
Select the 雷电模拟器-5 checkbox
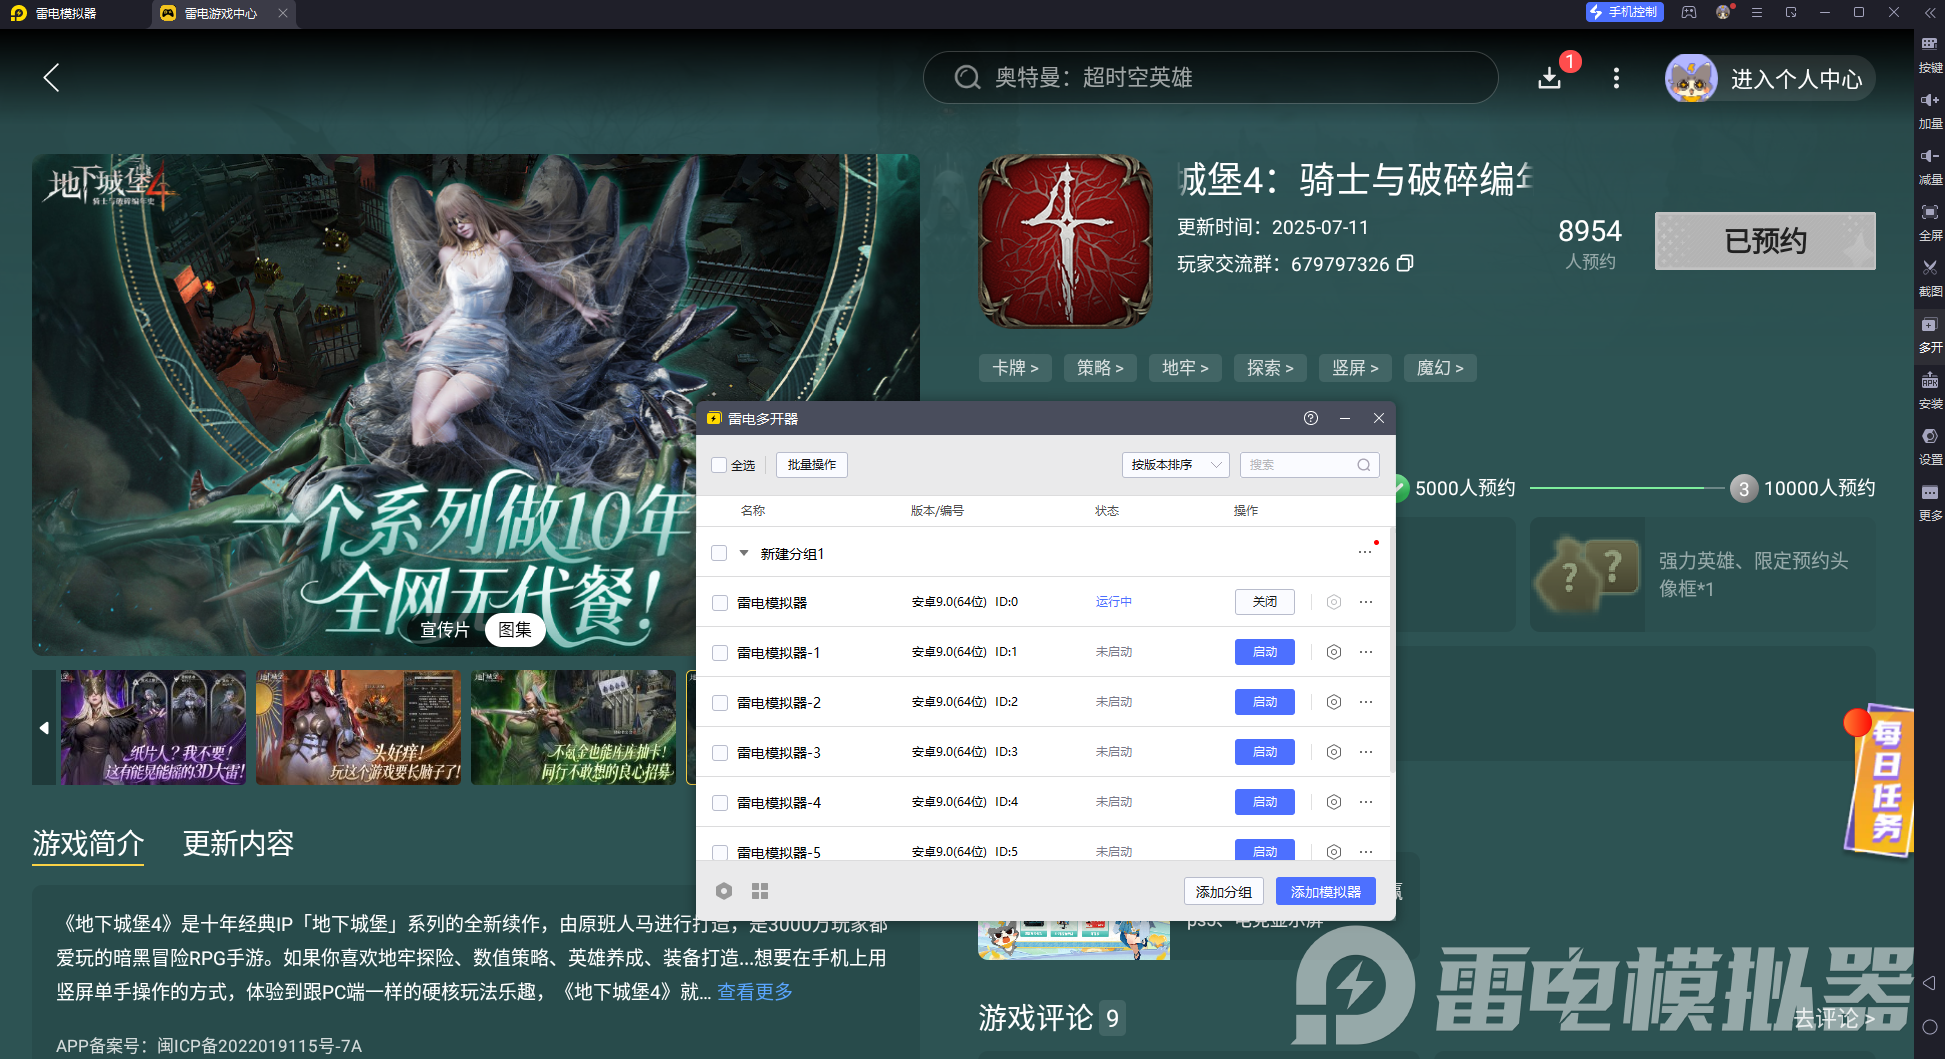point(720,853)
